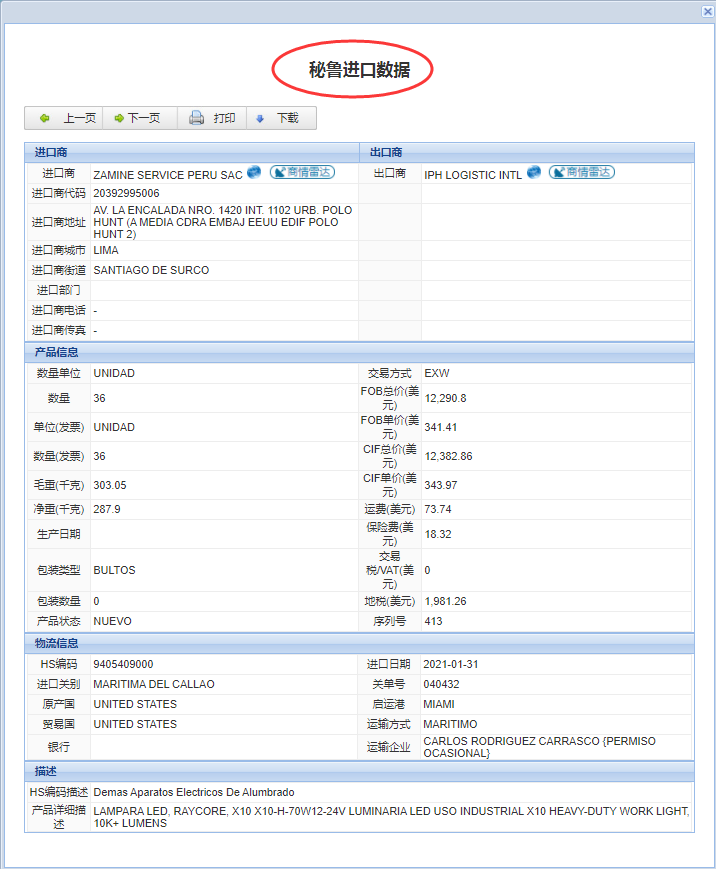
Task: Go to previous page with 上一页 button
Action: coord(67,118)
